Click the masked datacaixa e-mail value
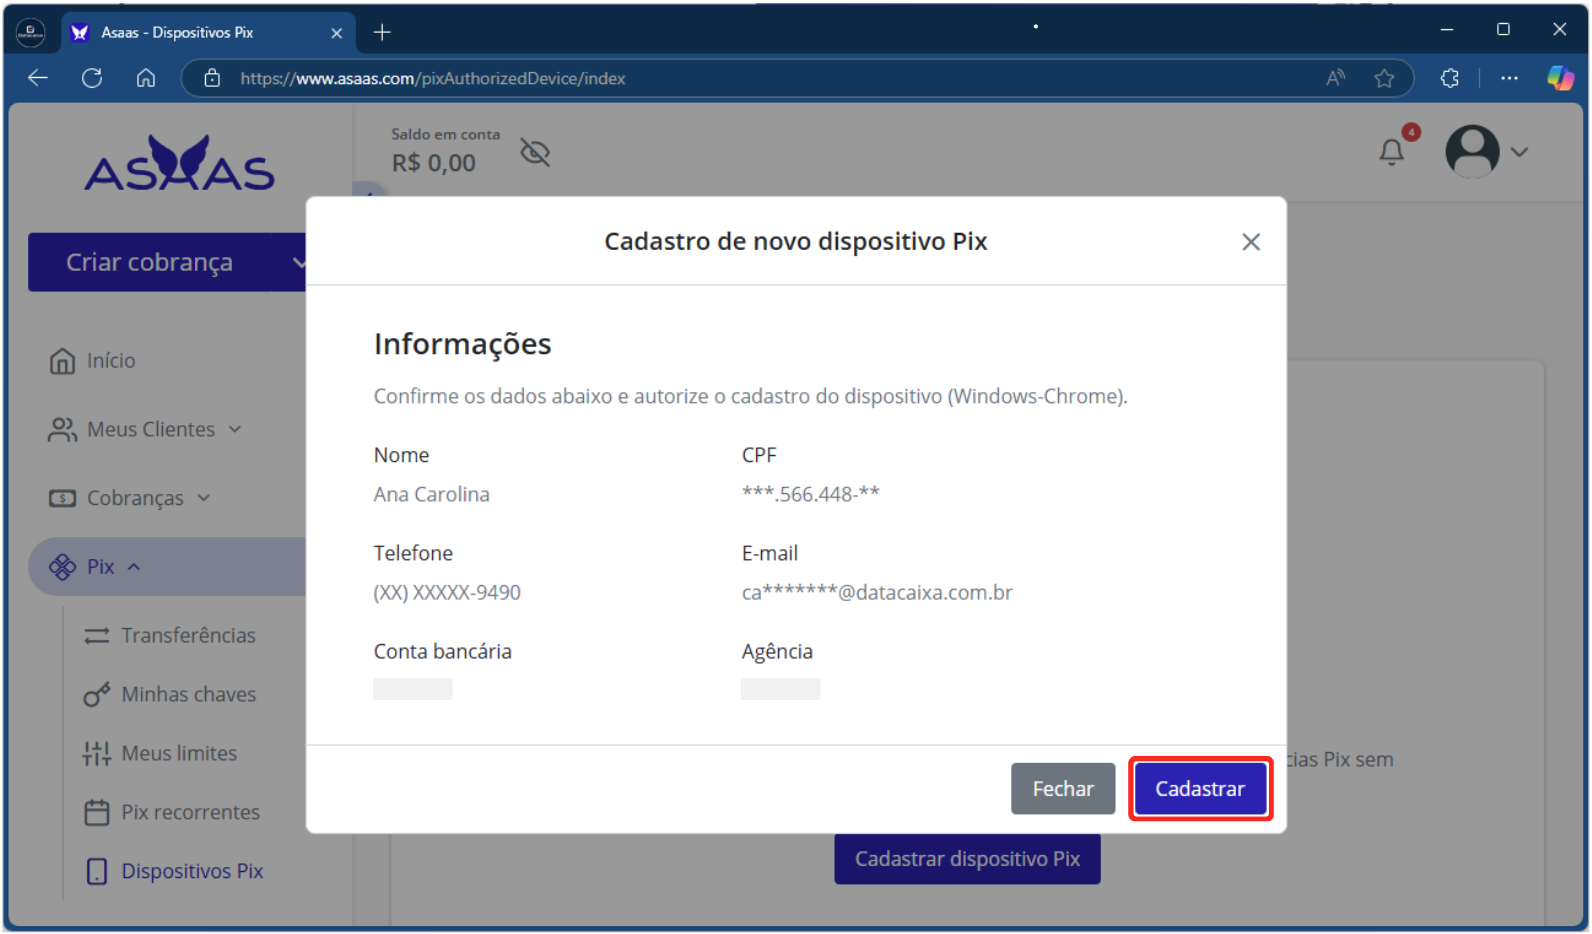 (x=877, y=593)
